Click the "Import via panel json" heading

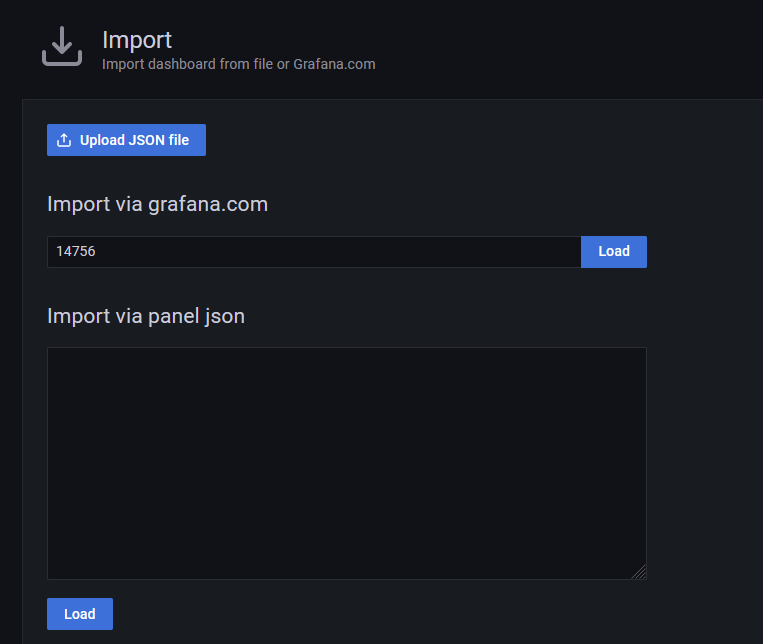[x=146, y=316]
